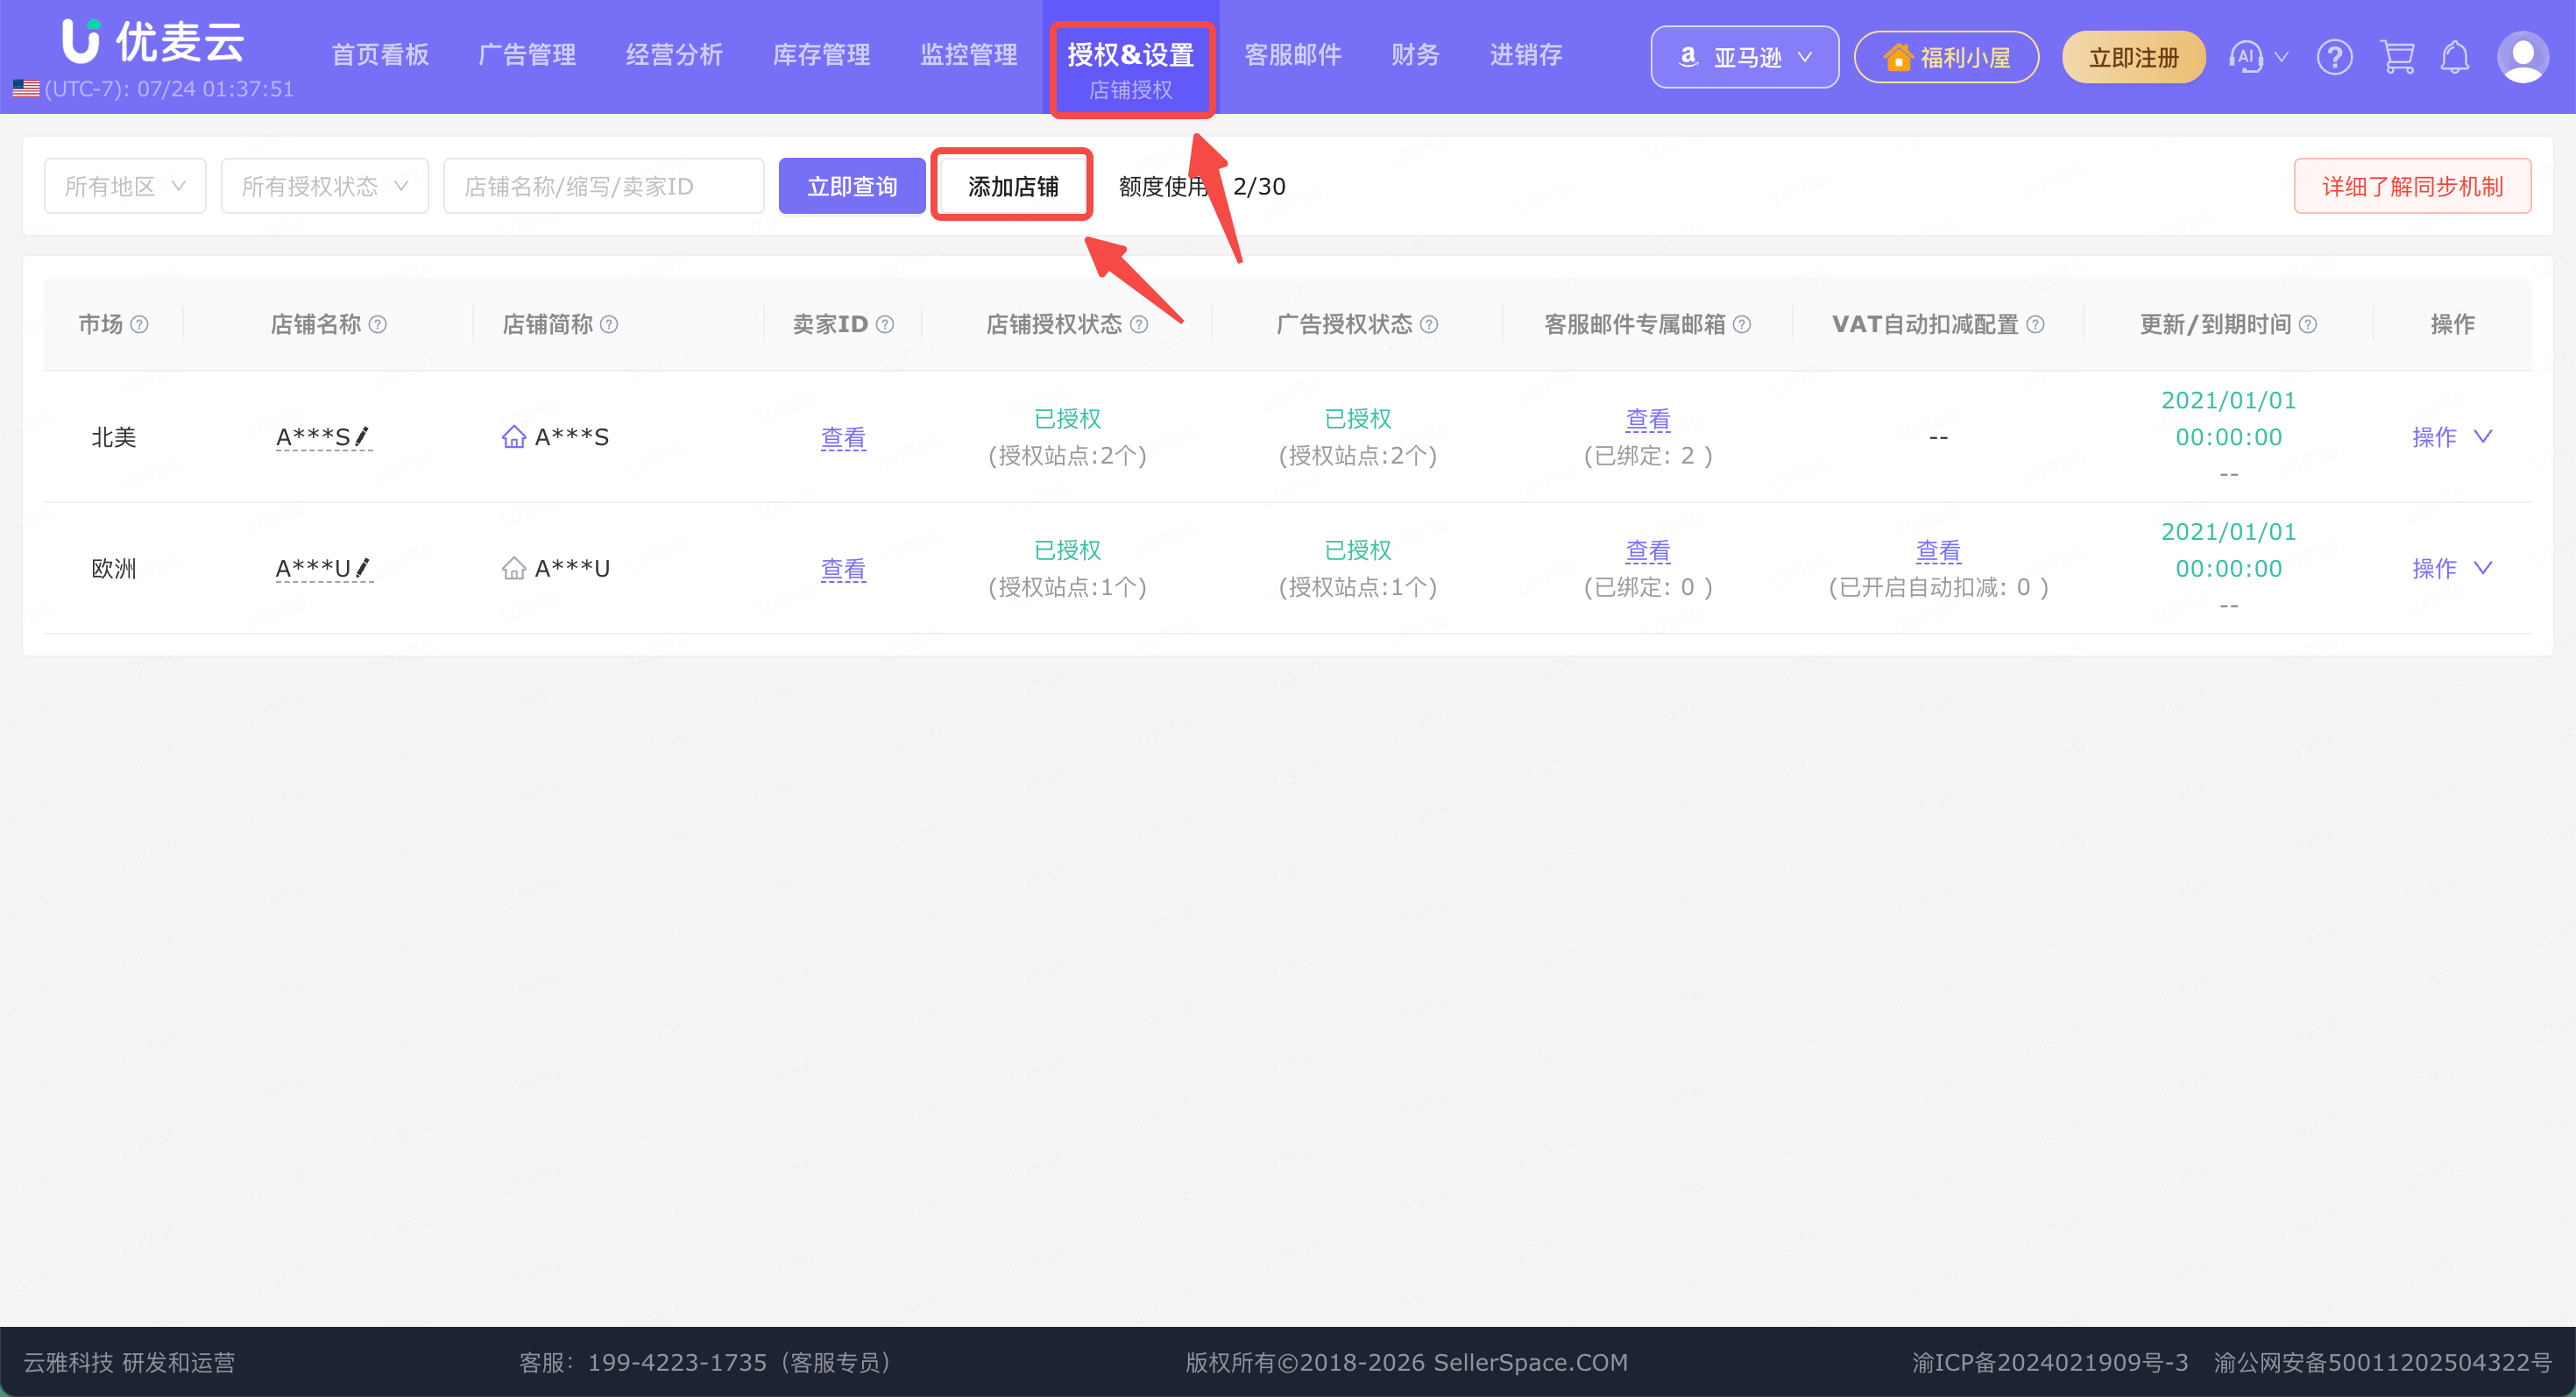The image size is (2576, 1397).
Task: Open the shopping cart icon
Action: pyautogui.click(x=2397, y=57)
